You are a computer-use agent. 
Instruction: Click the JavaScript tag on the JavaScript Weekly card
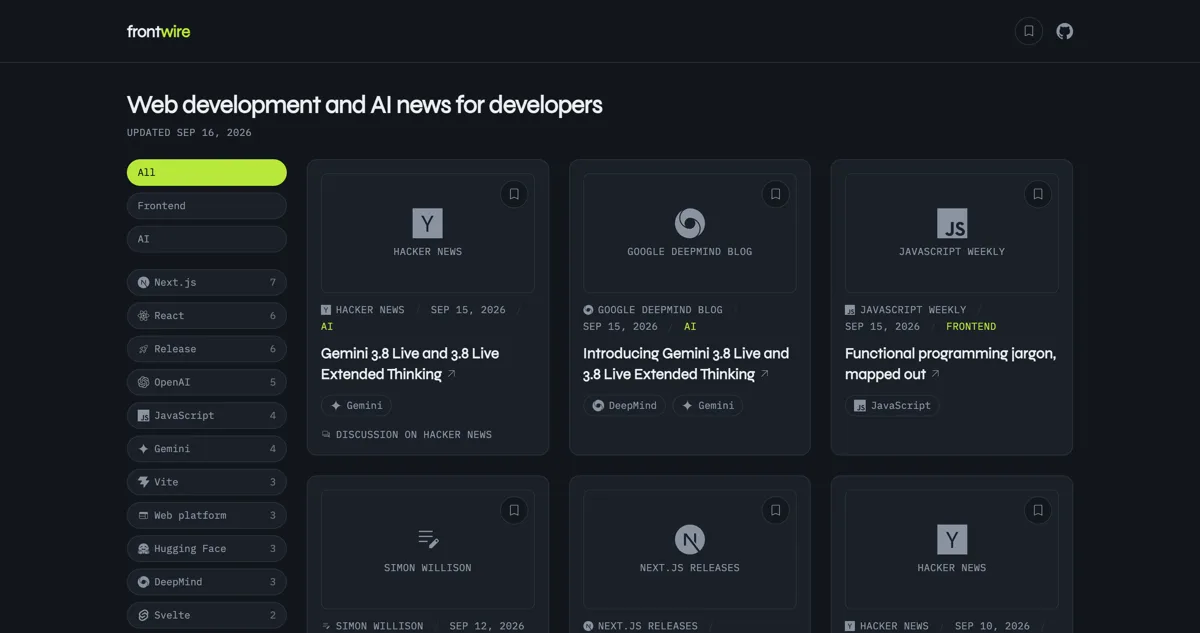click(x=892, y=405)
